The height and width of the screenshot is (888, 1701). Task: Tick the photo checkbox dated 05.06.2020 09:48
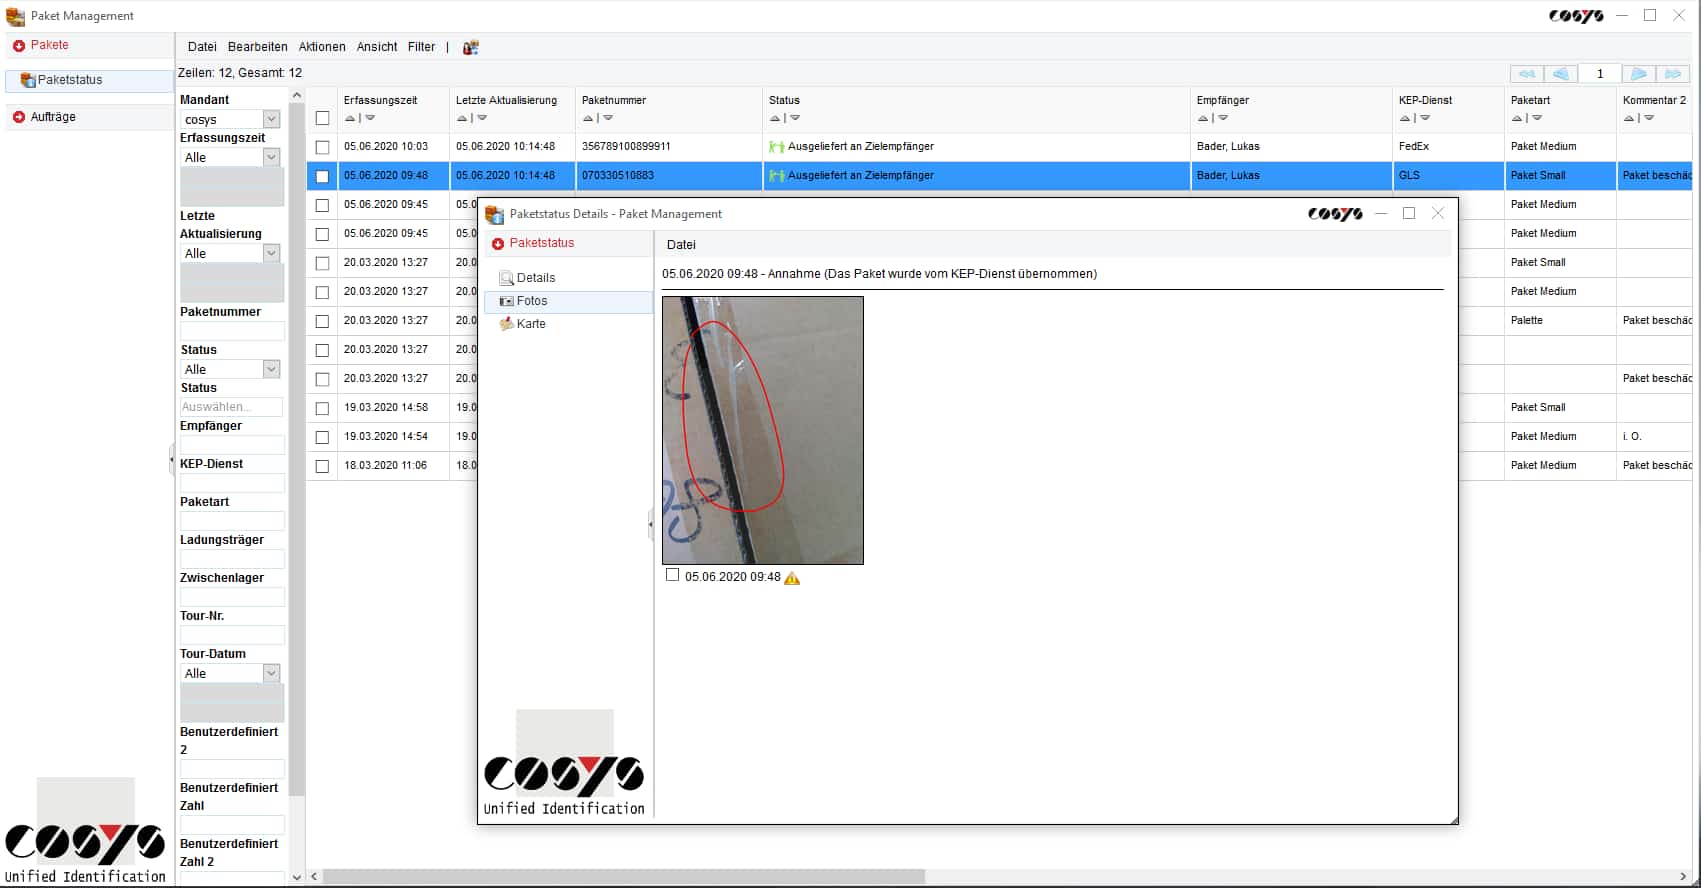pos(673,576)
